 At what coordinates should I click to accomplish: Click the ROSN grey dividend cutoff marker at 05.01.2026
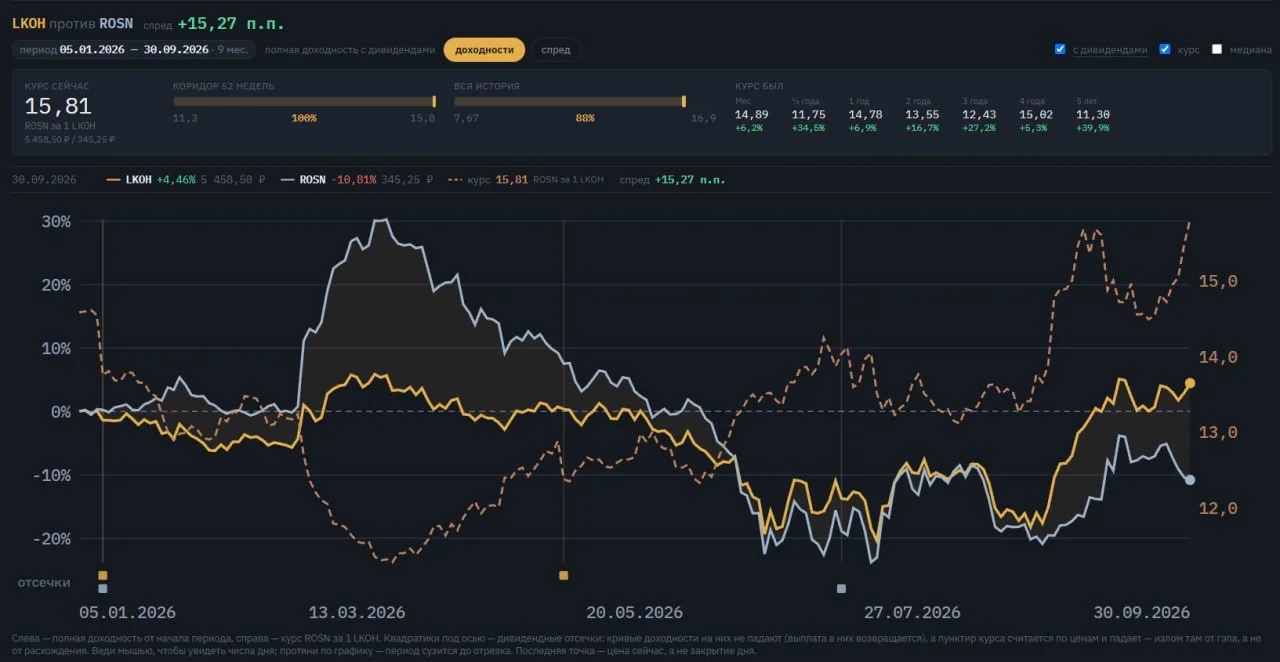point(103,588)
